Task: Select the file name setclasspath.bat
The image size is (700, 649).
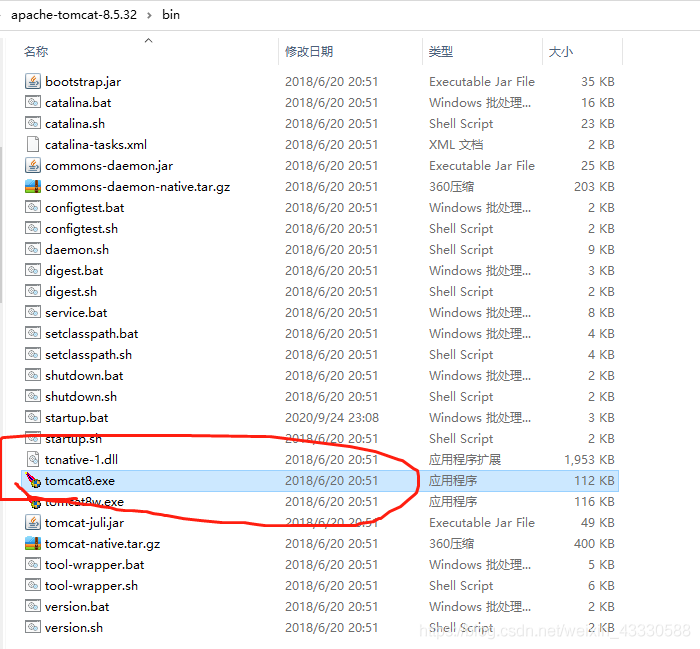Action: click(92, 333)
